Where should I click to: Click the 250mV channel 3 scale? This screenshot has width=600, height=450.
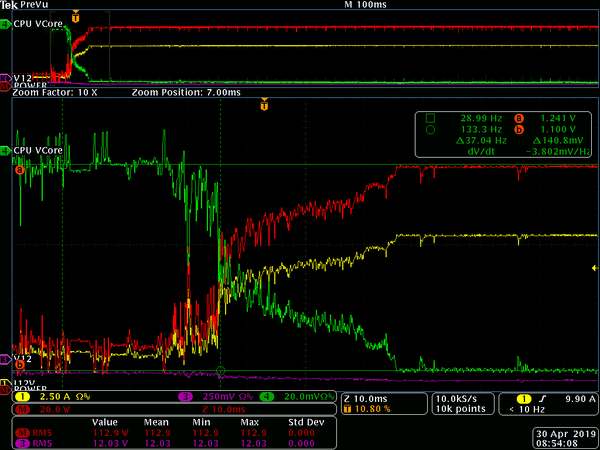[x=217, y=397]
